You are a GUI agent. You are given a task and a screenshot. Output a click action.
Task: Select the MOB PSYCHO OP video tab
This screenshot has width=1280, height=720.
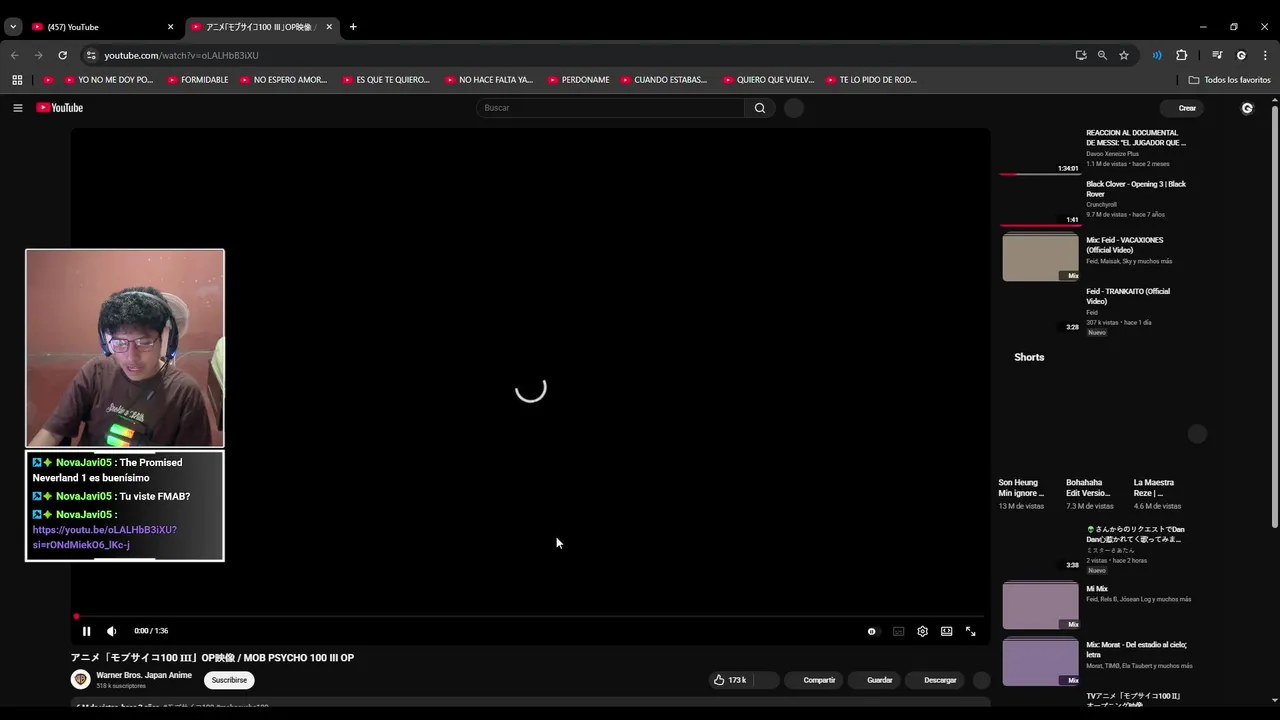click(260, 27)
